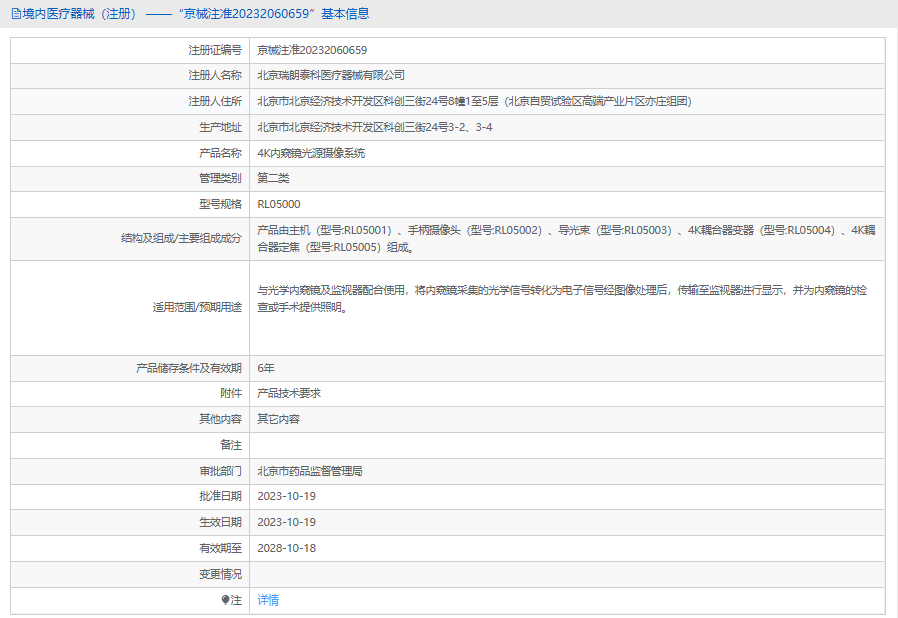Select the 6年 validity value
898x618 pixels.
pyautogui.click(x=266, y=368)
